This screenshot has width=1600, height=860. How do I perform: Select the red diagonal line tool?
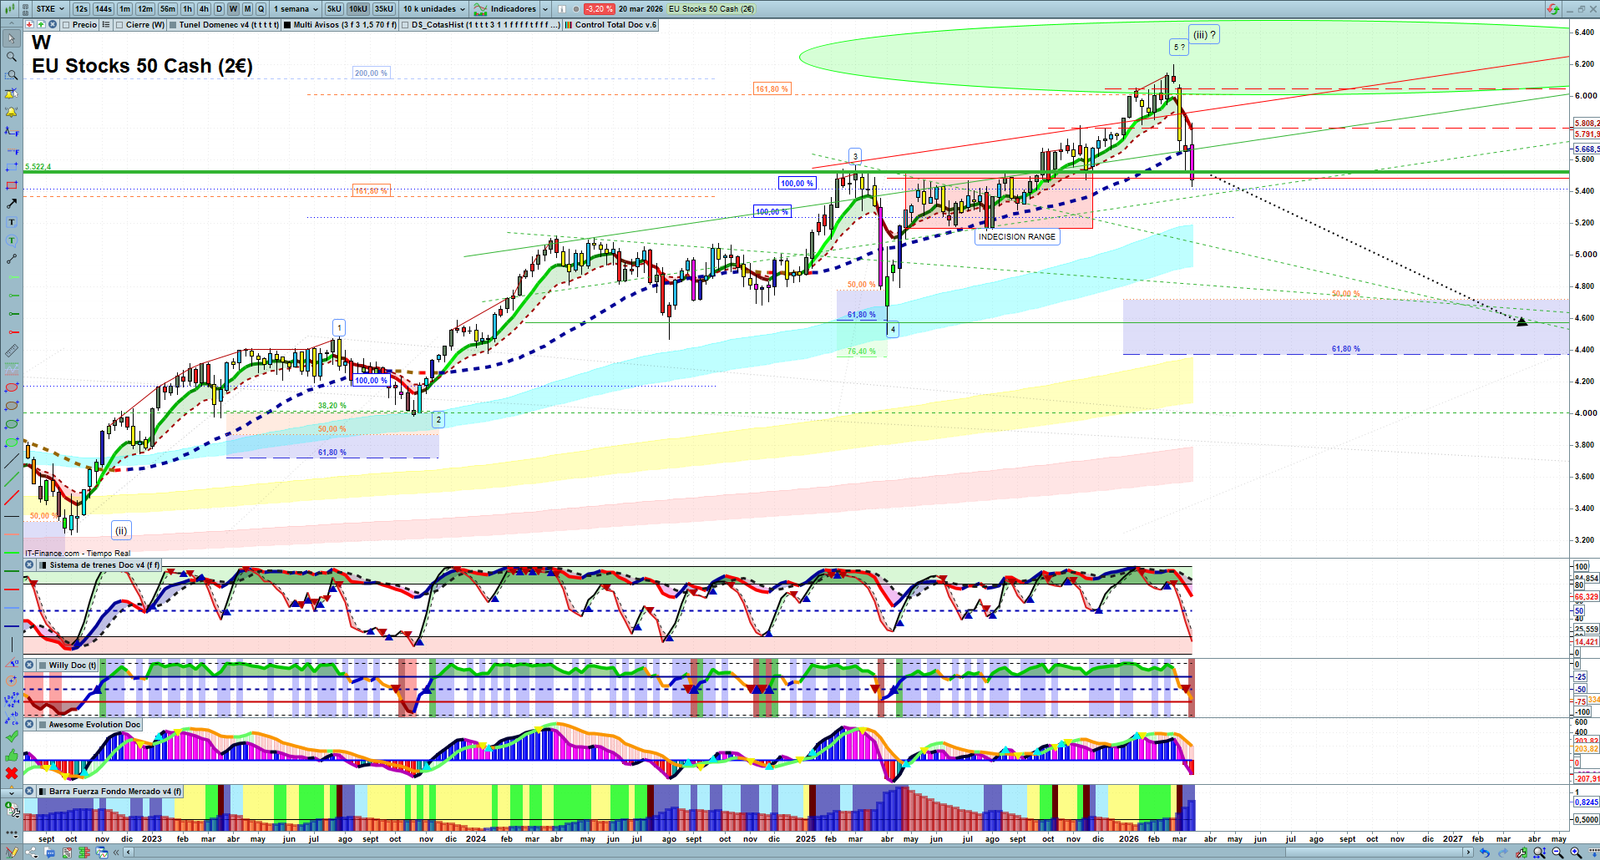(x=12, y=498)
